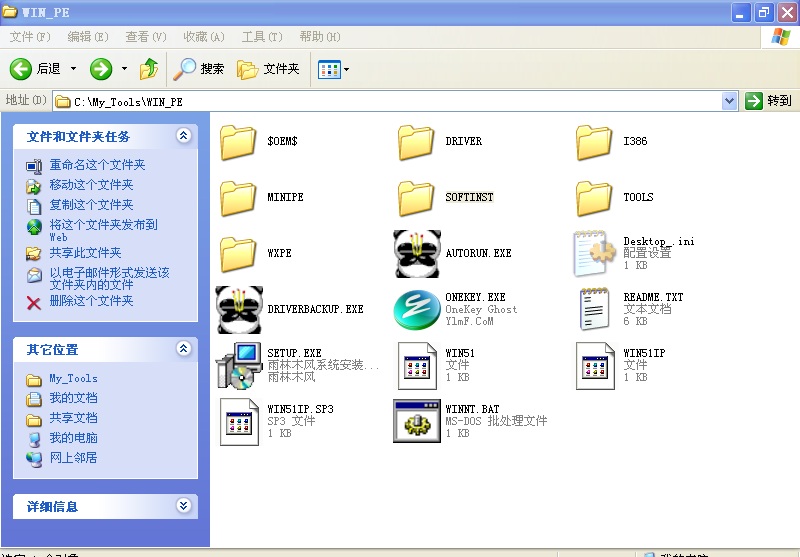Select the TOOLS folder icon

point(594,198)
